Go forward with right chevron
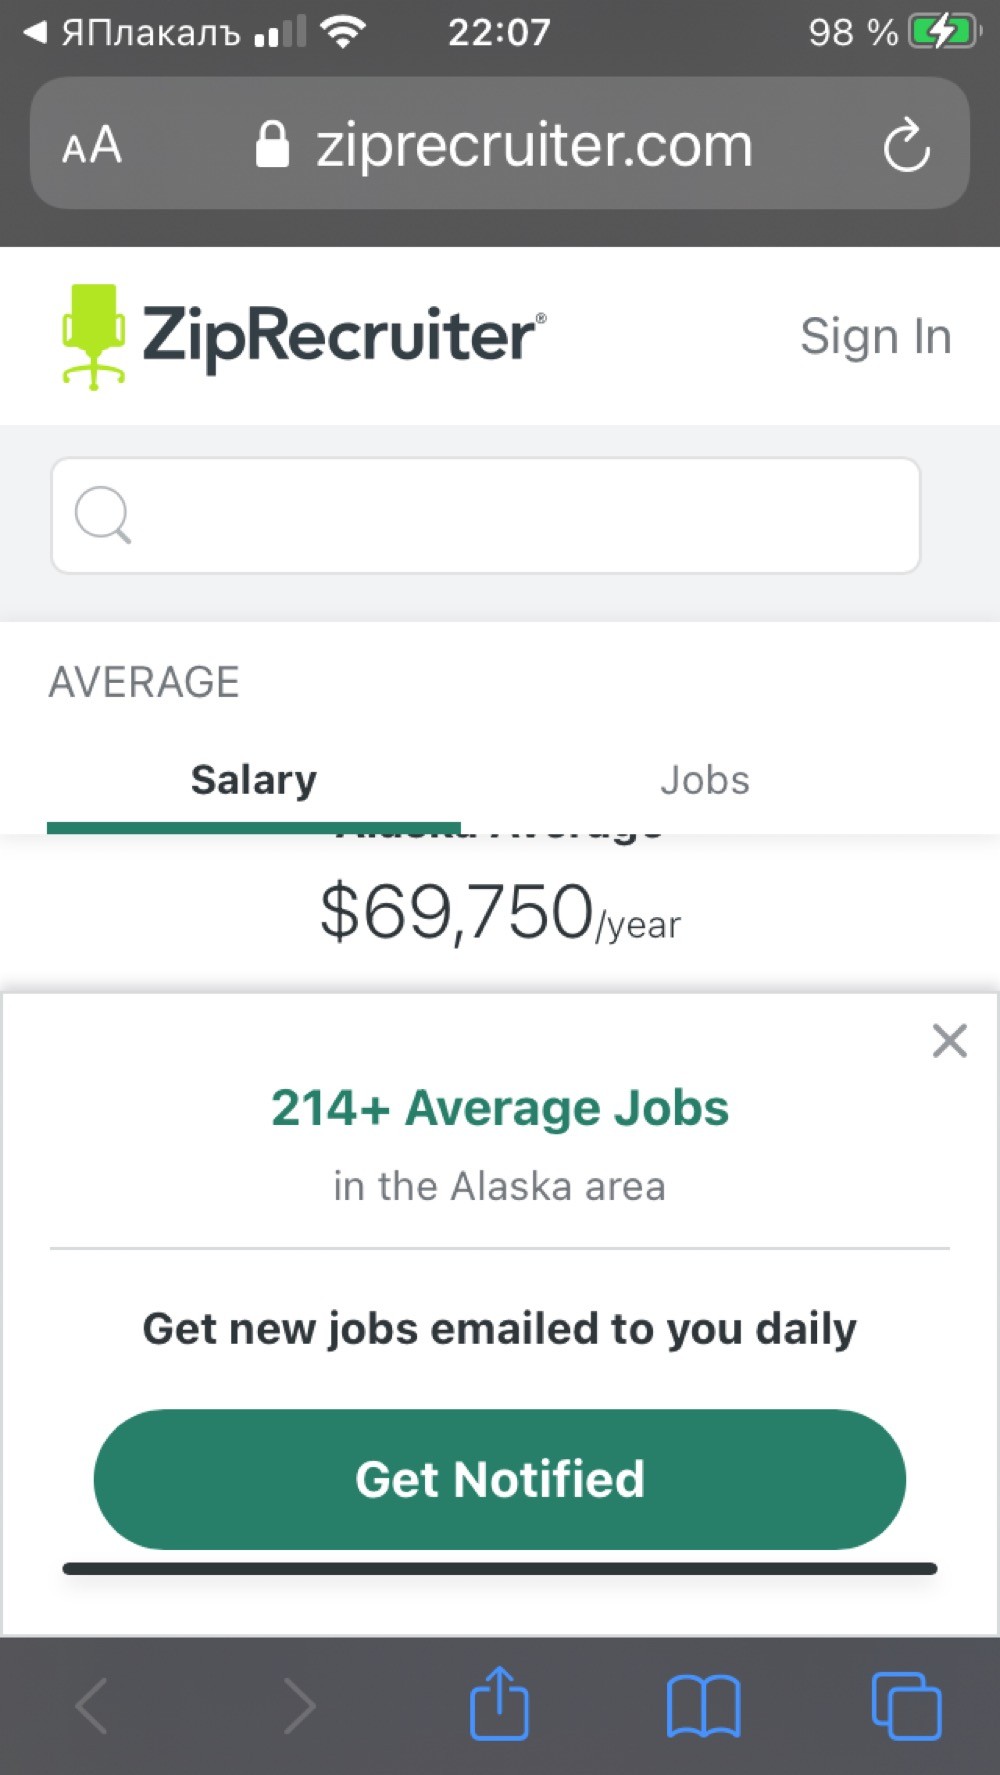 click(299, 1706)
